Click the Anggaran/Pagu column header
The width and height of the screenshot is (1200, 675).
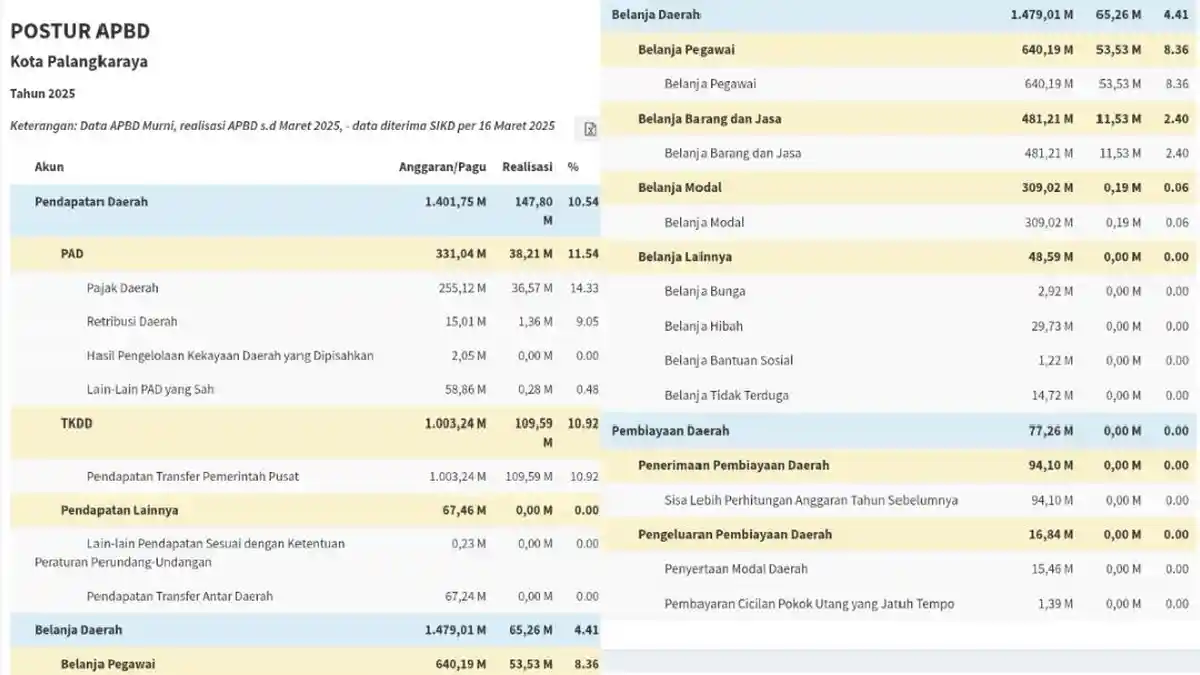[x=442, y=167]
